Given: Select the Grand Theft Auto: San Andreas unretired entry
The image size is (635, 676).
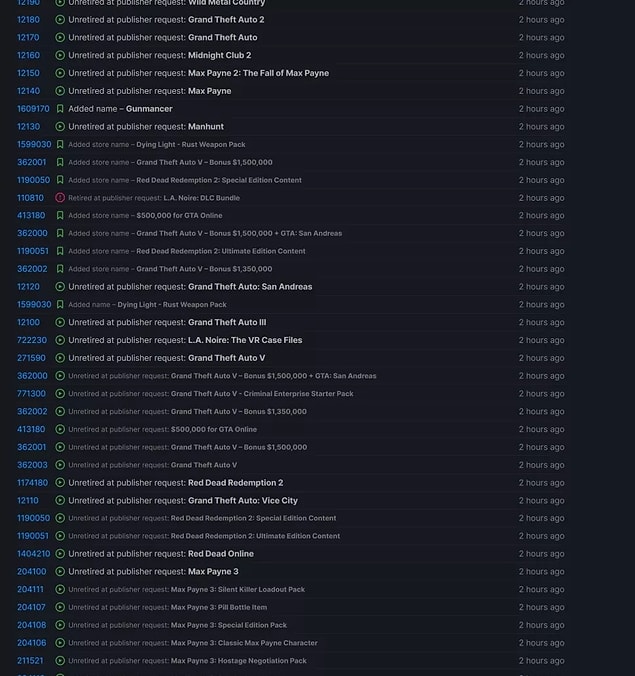Looking at the screenshot, I should point(250,287).
